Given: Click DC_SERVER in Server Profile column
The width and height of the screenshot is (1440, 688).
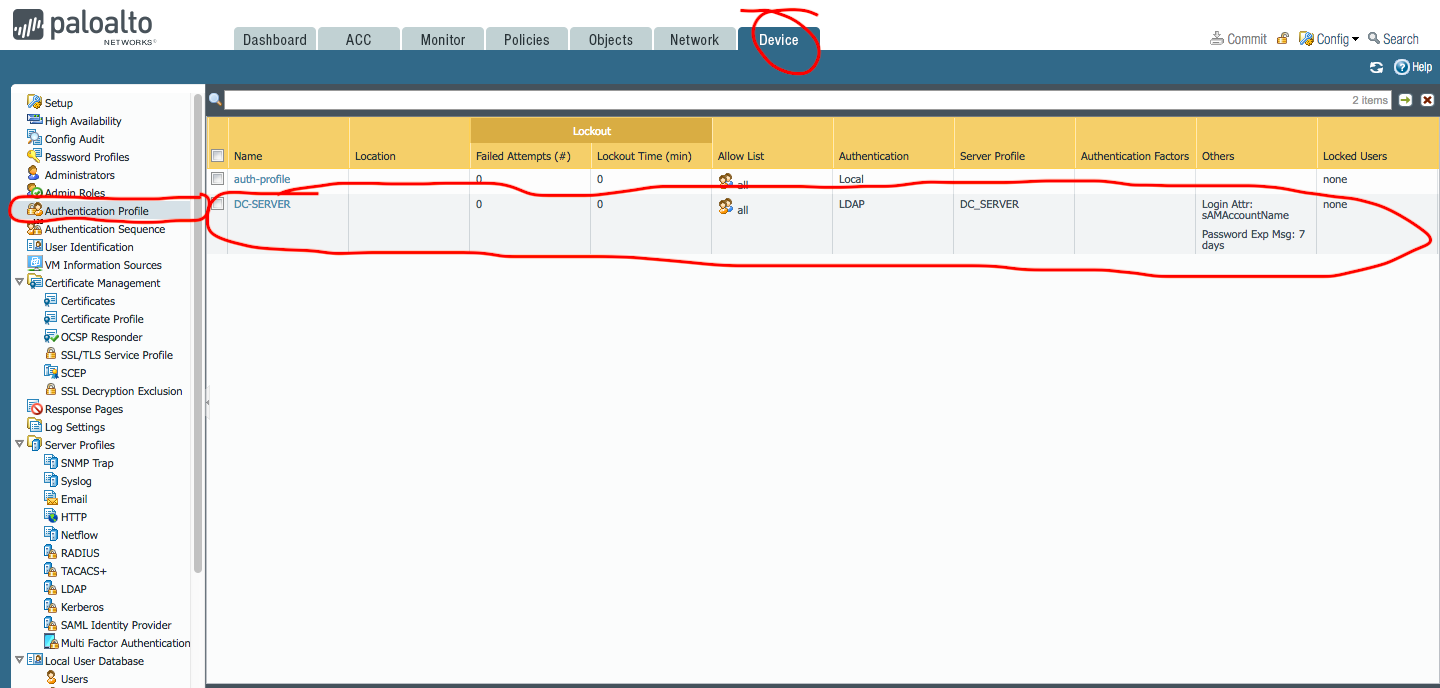Looking at the screenshot, I should pos(989,204).
